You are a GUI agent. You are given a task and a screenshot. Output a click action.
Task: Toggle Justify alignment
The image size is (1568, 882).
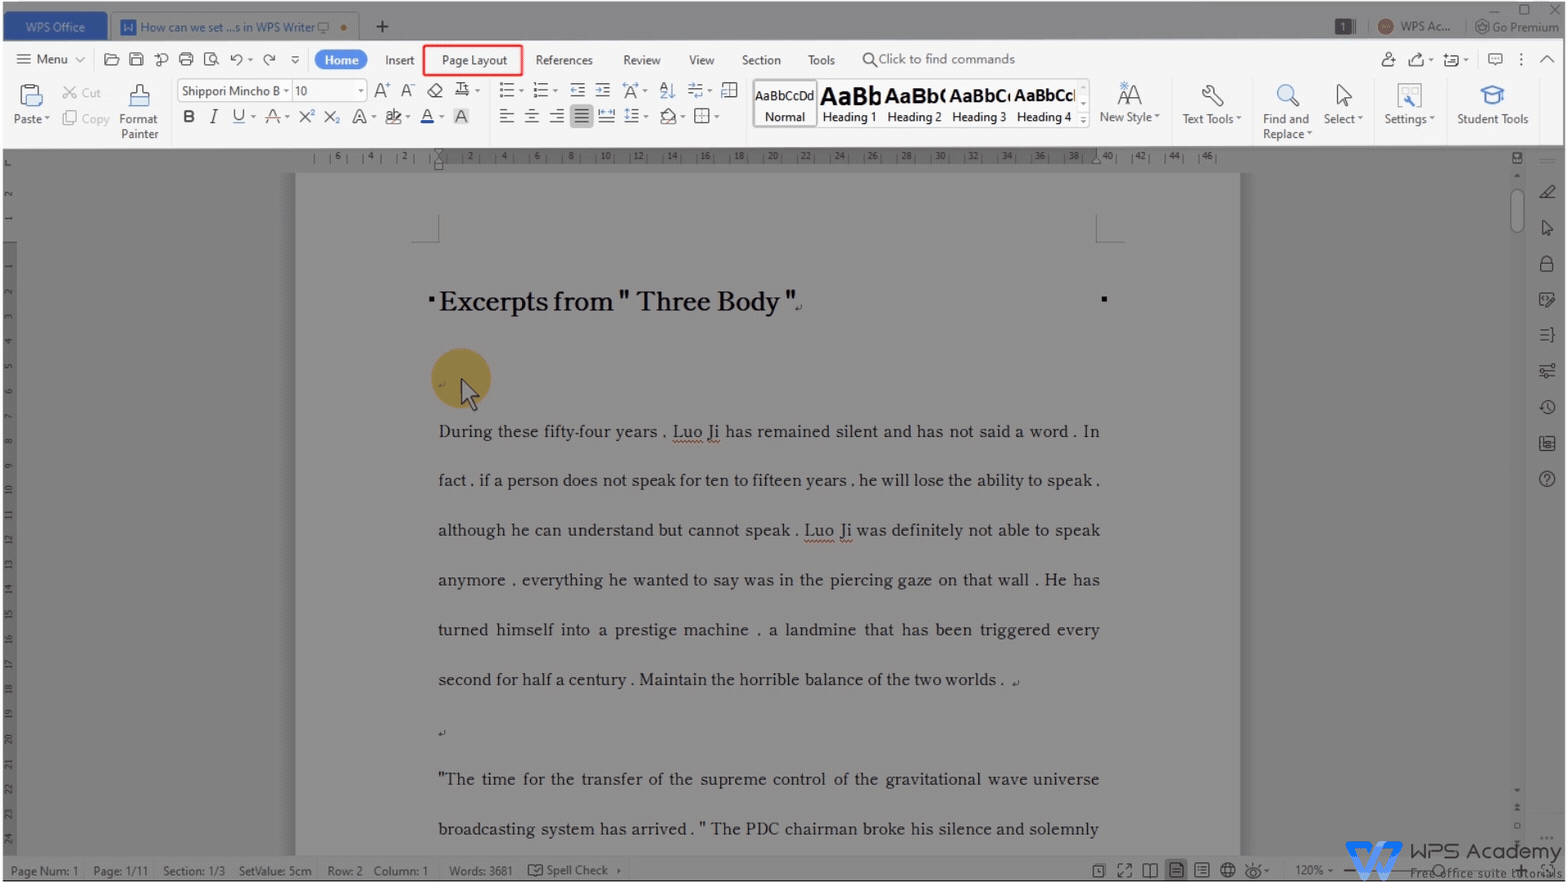point(581,117)
